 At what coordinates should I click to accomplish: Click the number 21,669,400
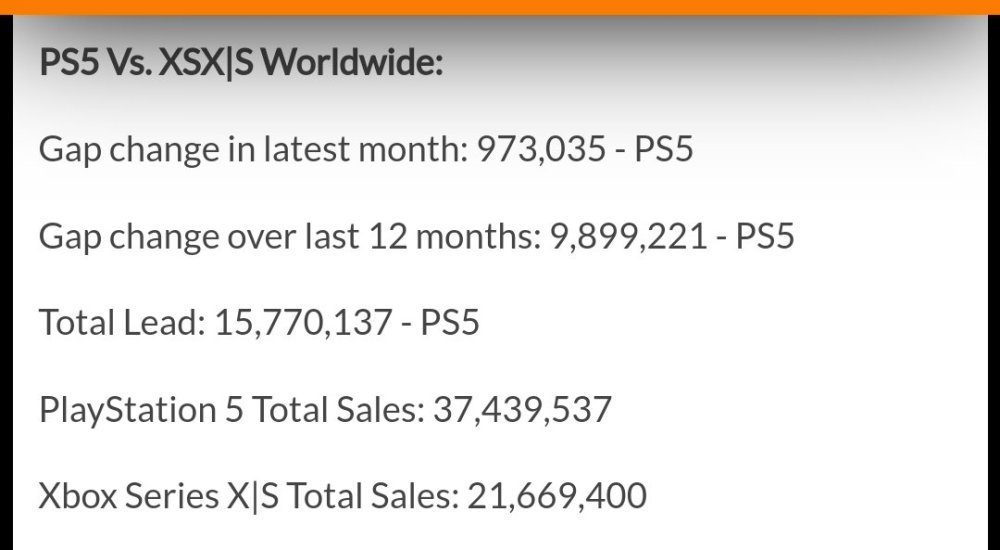point(555,495)
